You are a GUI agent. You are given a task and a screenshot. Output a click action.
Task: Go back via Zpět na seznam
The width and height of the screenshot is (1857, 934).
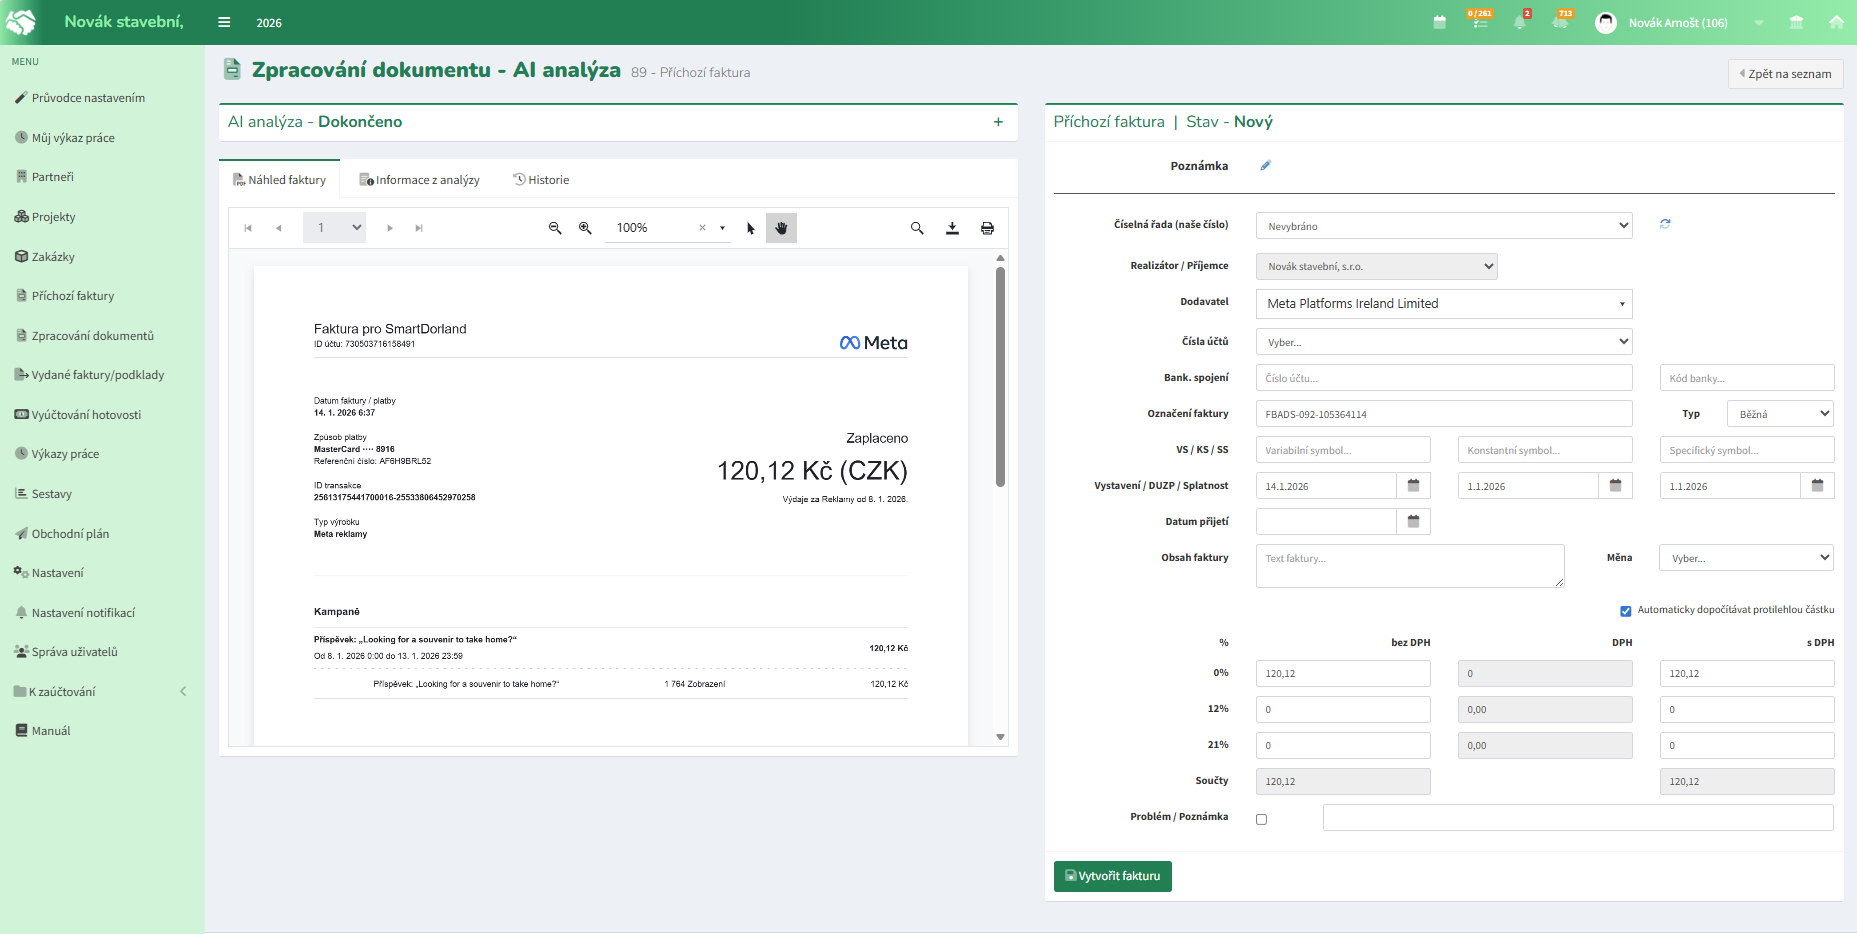pyautogui.click(x=1785, y=74)
